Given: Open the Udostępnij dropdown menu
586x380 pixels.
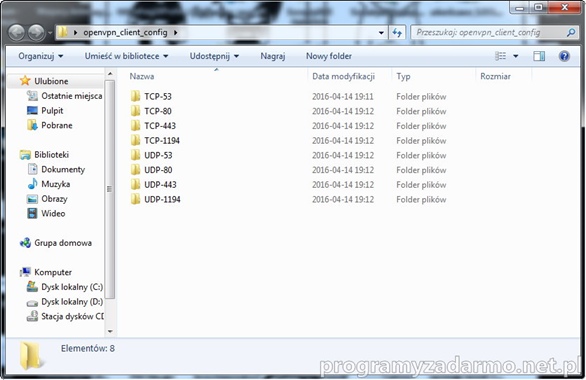Looking at the screenshot, I should (214, 56).
